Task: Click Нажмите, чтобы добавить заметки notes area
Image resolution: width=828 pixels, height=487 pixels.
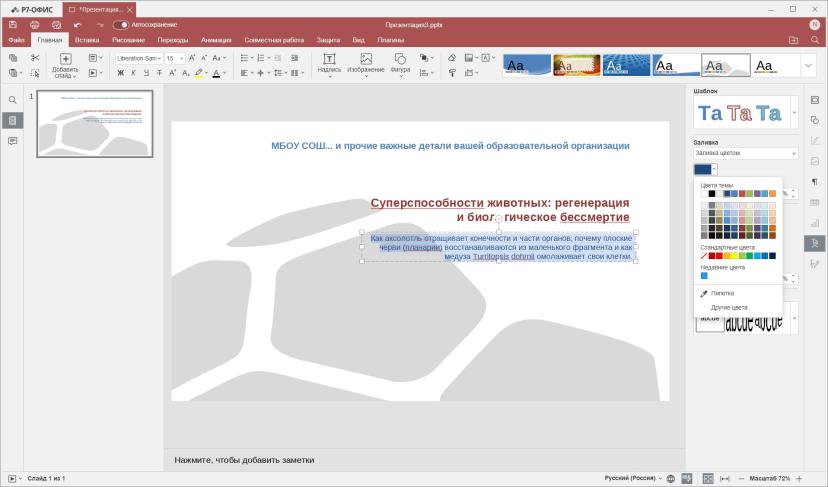Action: tap(244, 460)
